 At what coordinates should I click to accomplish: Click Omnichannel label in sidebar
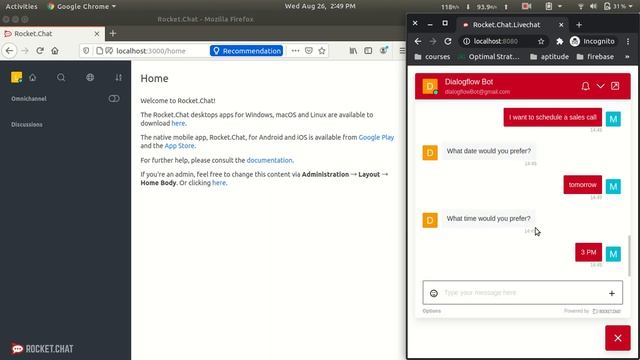29,99
